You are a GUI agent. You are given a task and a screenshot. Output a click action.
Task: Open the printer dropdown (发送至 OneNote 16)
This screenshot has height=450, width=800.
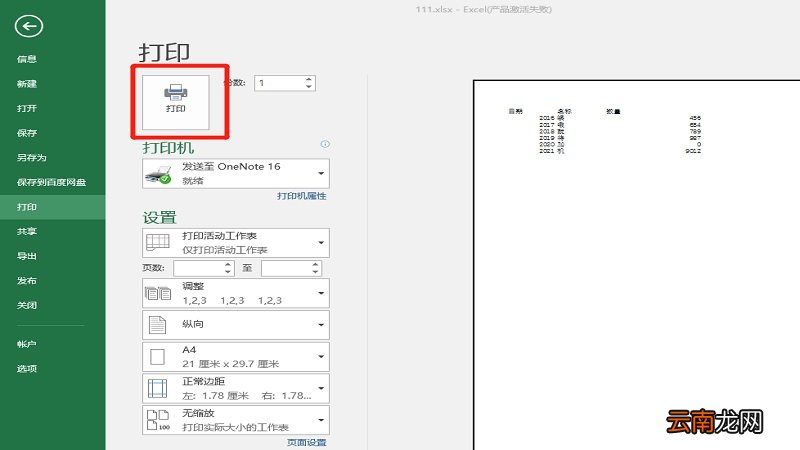(x=236, y=173)
